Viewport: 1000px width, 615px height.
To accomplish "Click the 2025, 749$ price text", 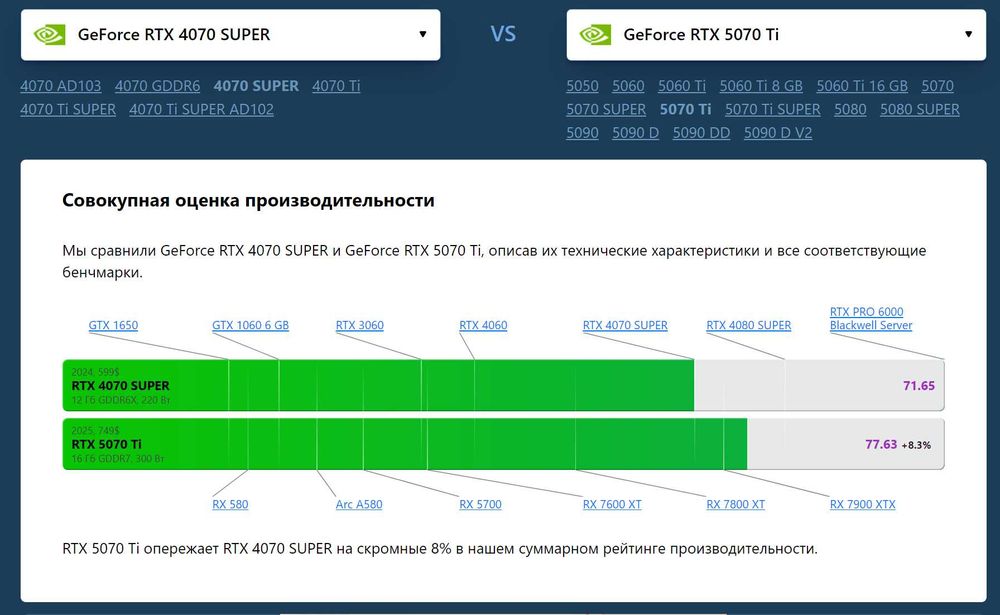I will (x=95, y=431).
